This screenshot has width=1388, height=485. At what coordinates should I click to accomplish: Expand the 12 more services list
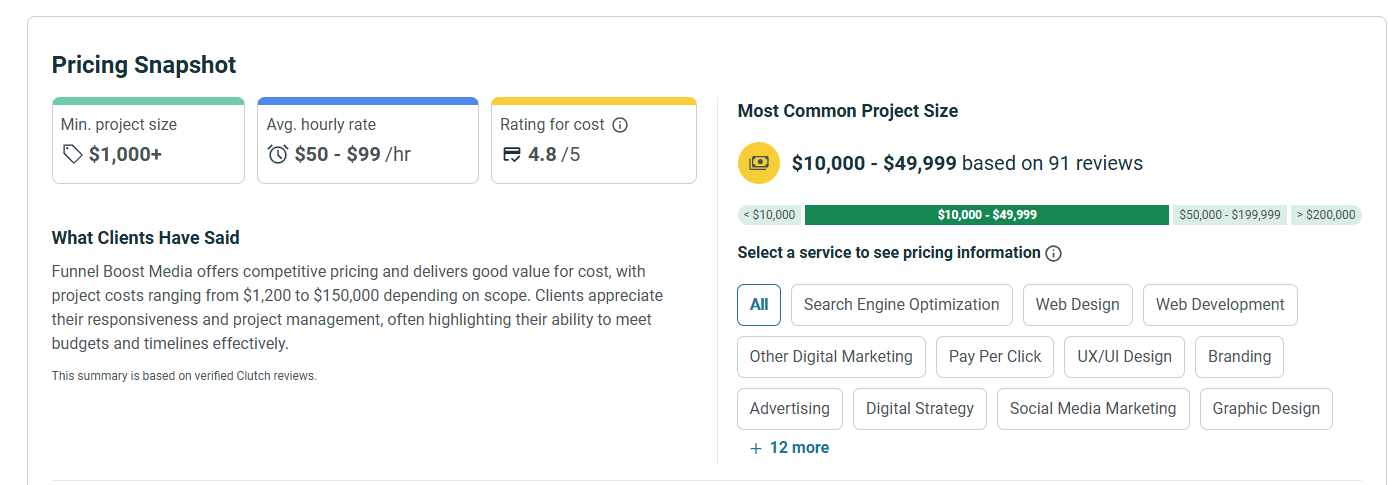click(789, 448)
